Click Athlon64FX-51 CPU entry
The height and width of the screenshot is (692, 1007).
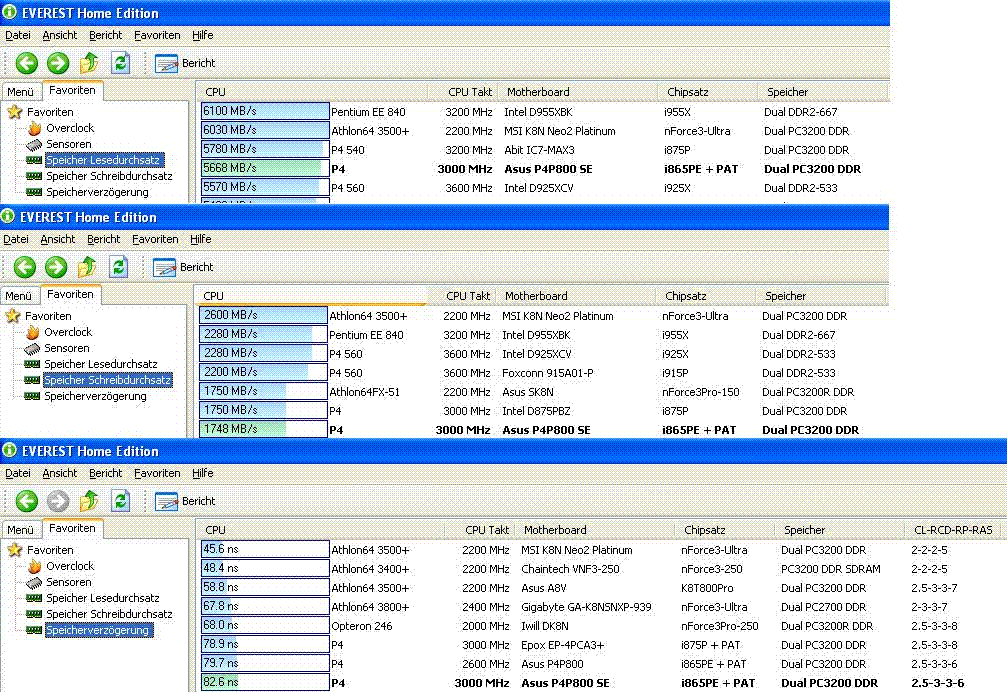coord(364,392)
